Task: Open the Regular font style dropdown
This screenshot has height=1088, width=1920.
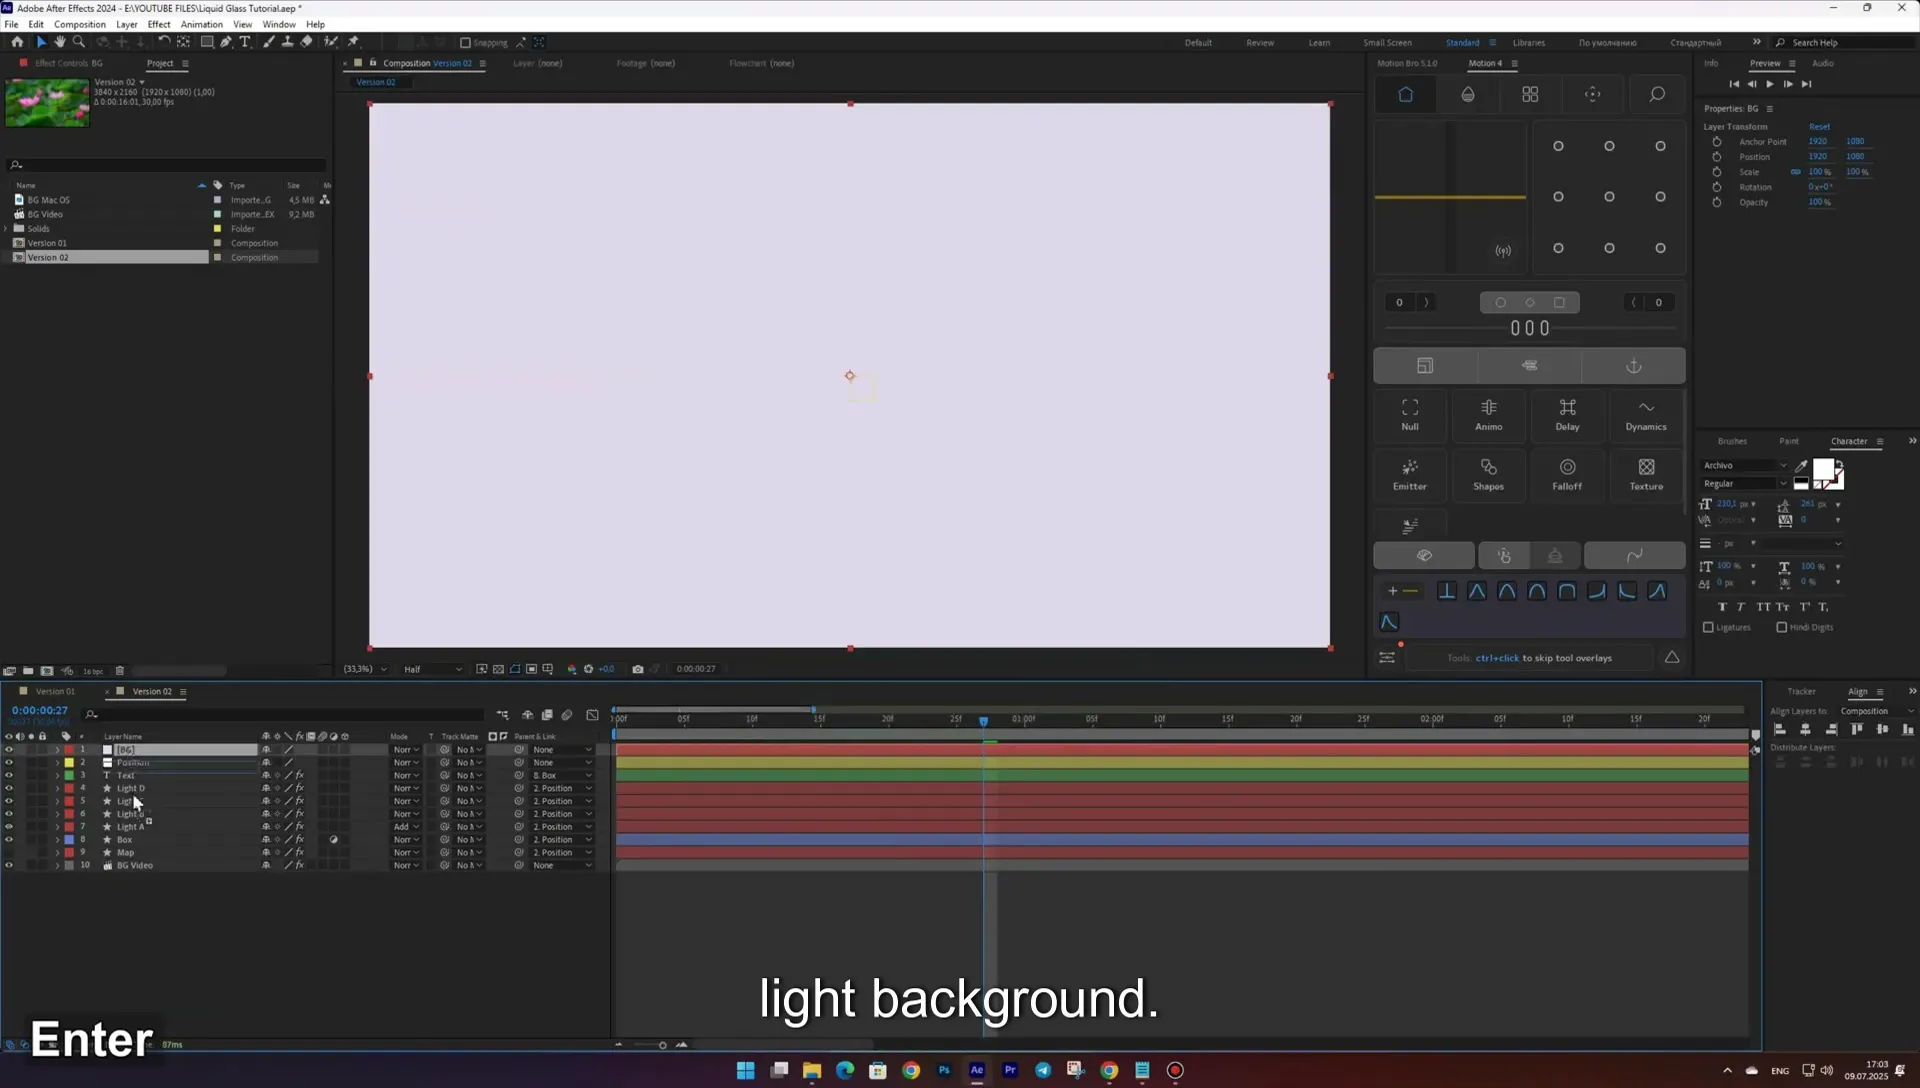Action: point(1745,484)
